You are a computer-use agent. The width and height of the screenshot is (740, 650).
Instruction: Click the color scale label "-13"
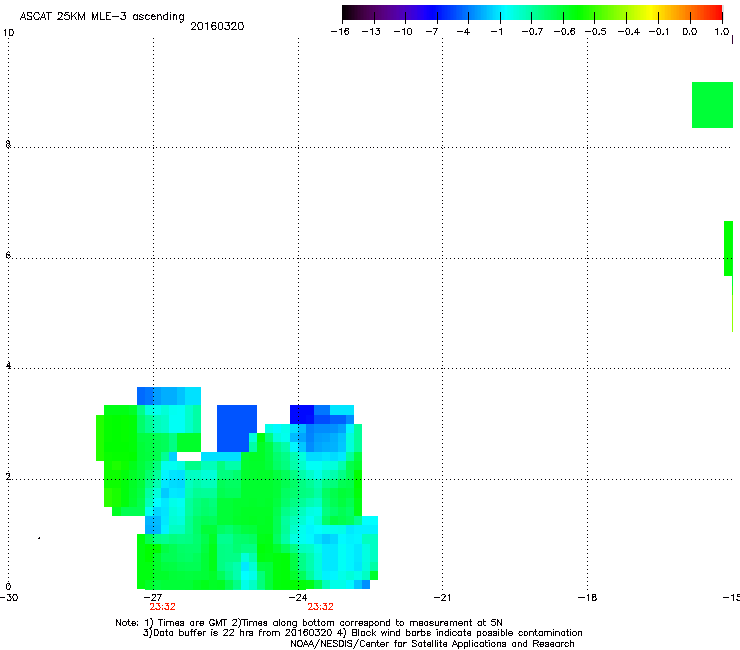click(x=371, y=32)
